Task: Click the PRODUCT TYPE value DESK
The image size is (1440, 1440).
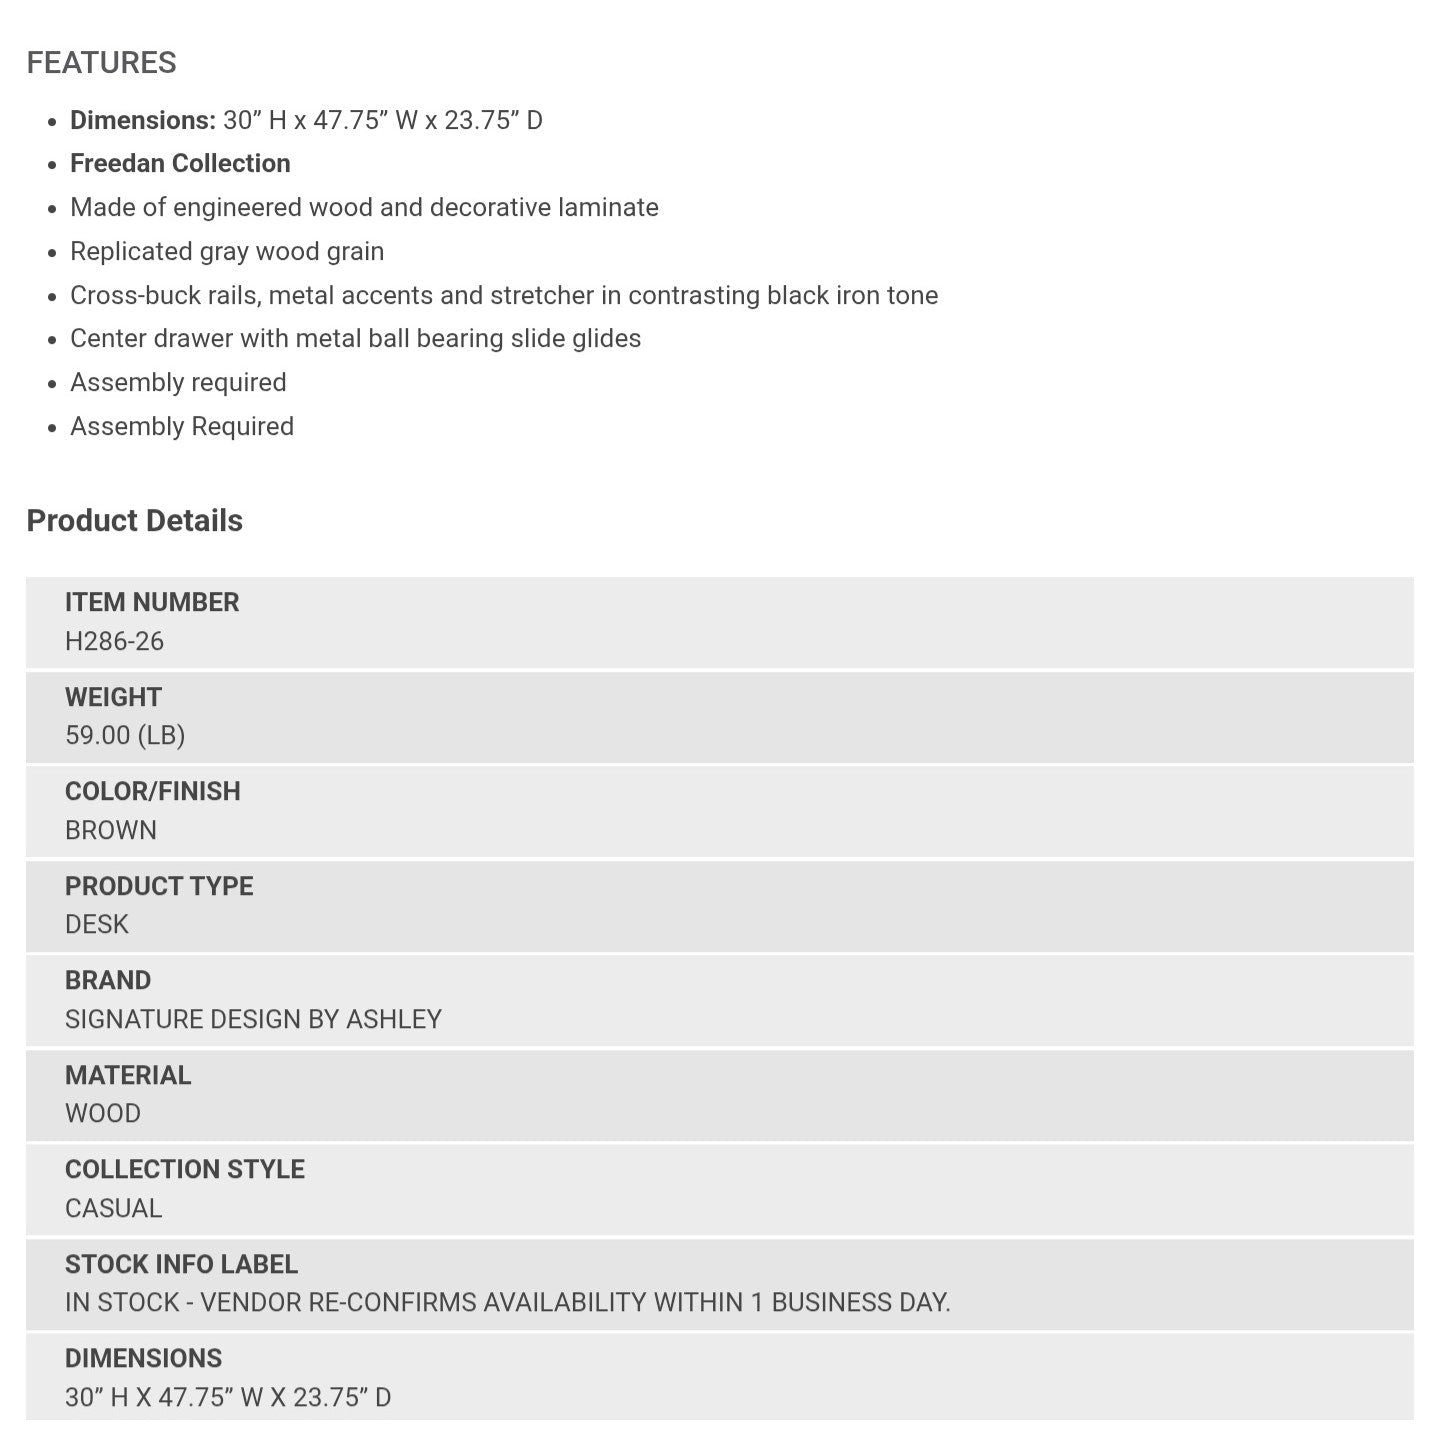Action: [x=97, y=924]
